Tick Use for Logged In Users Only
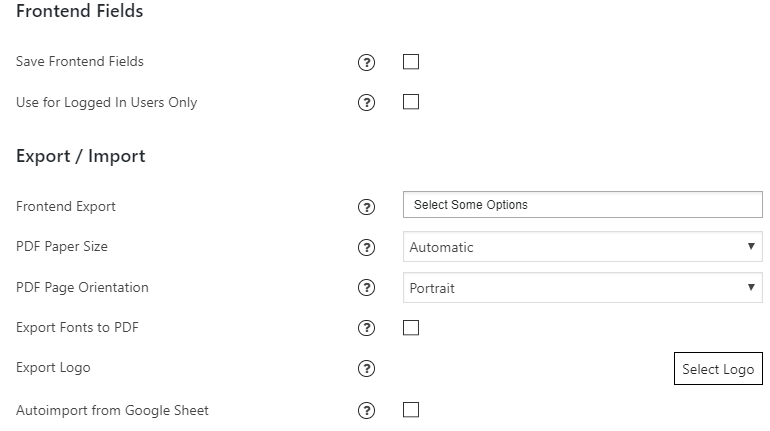Screen dimensions: 770x431 (x=411, y=102)
